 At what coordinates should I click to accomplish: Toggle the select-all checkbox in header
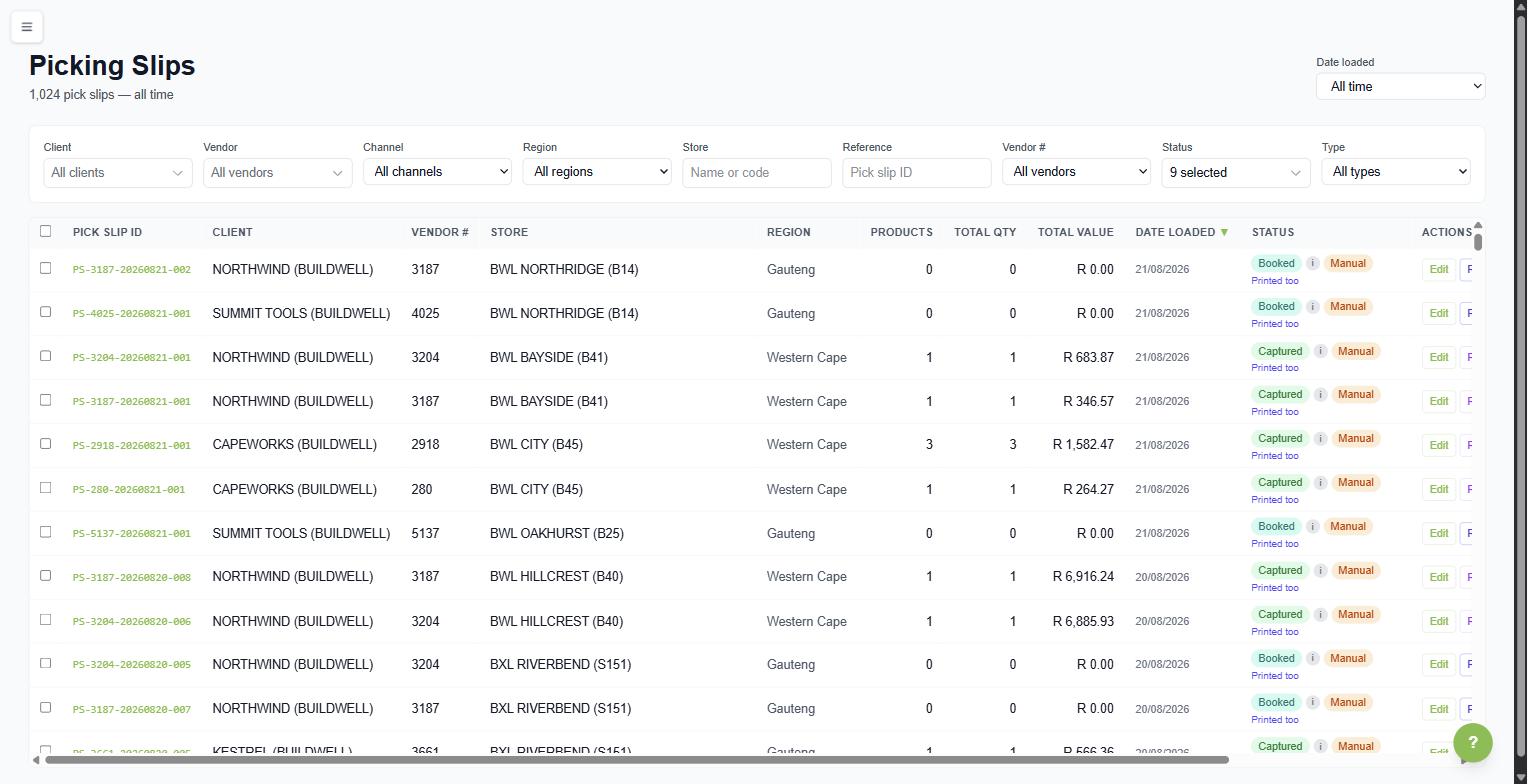pyautogui.click(x=45, y=231)
